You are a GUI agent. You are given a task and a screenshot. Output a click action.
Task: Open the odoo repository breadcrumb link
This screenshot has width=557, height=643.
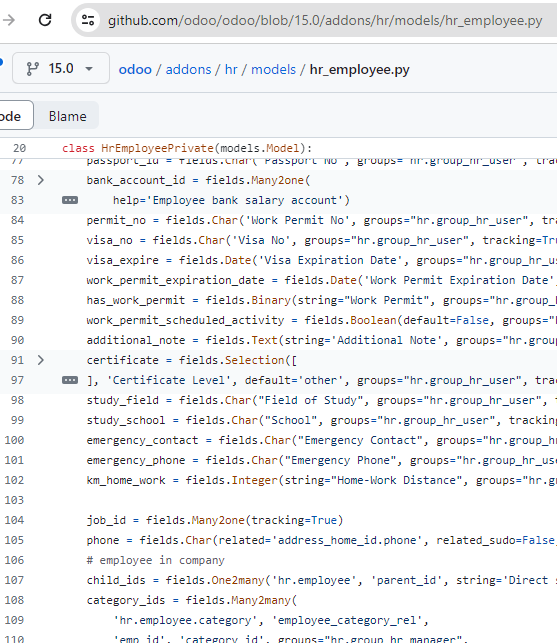135,69
